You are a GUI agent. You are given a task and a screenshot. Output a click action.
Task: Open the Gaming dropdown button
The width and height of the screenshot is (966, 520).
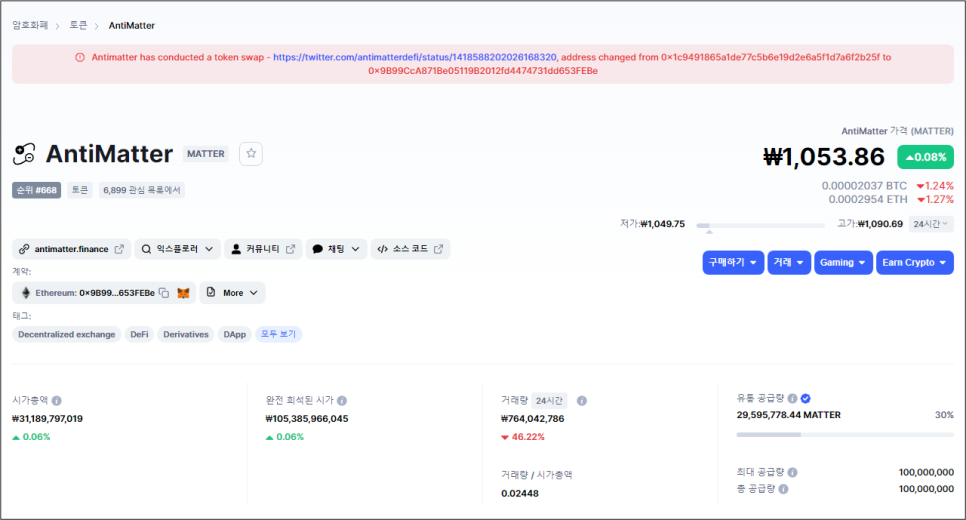pyautogui.click(x=843, y=262)
